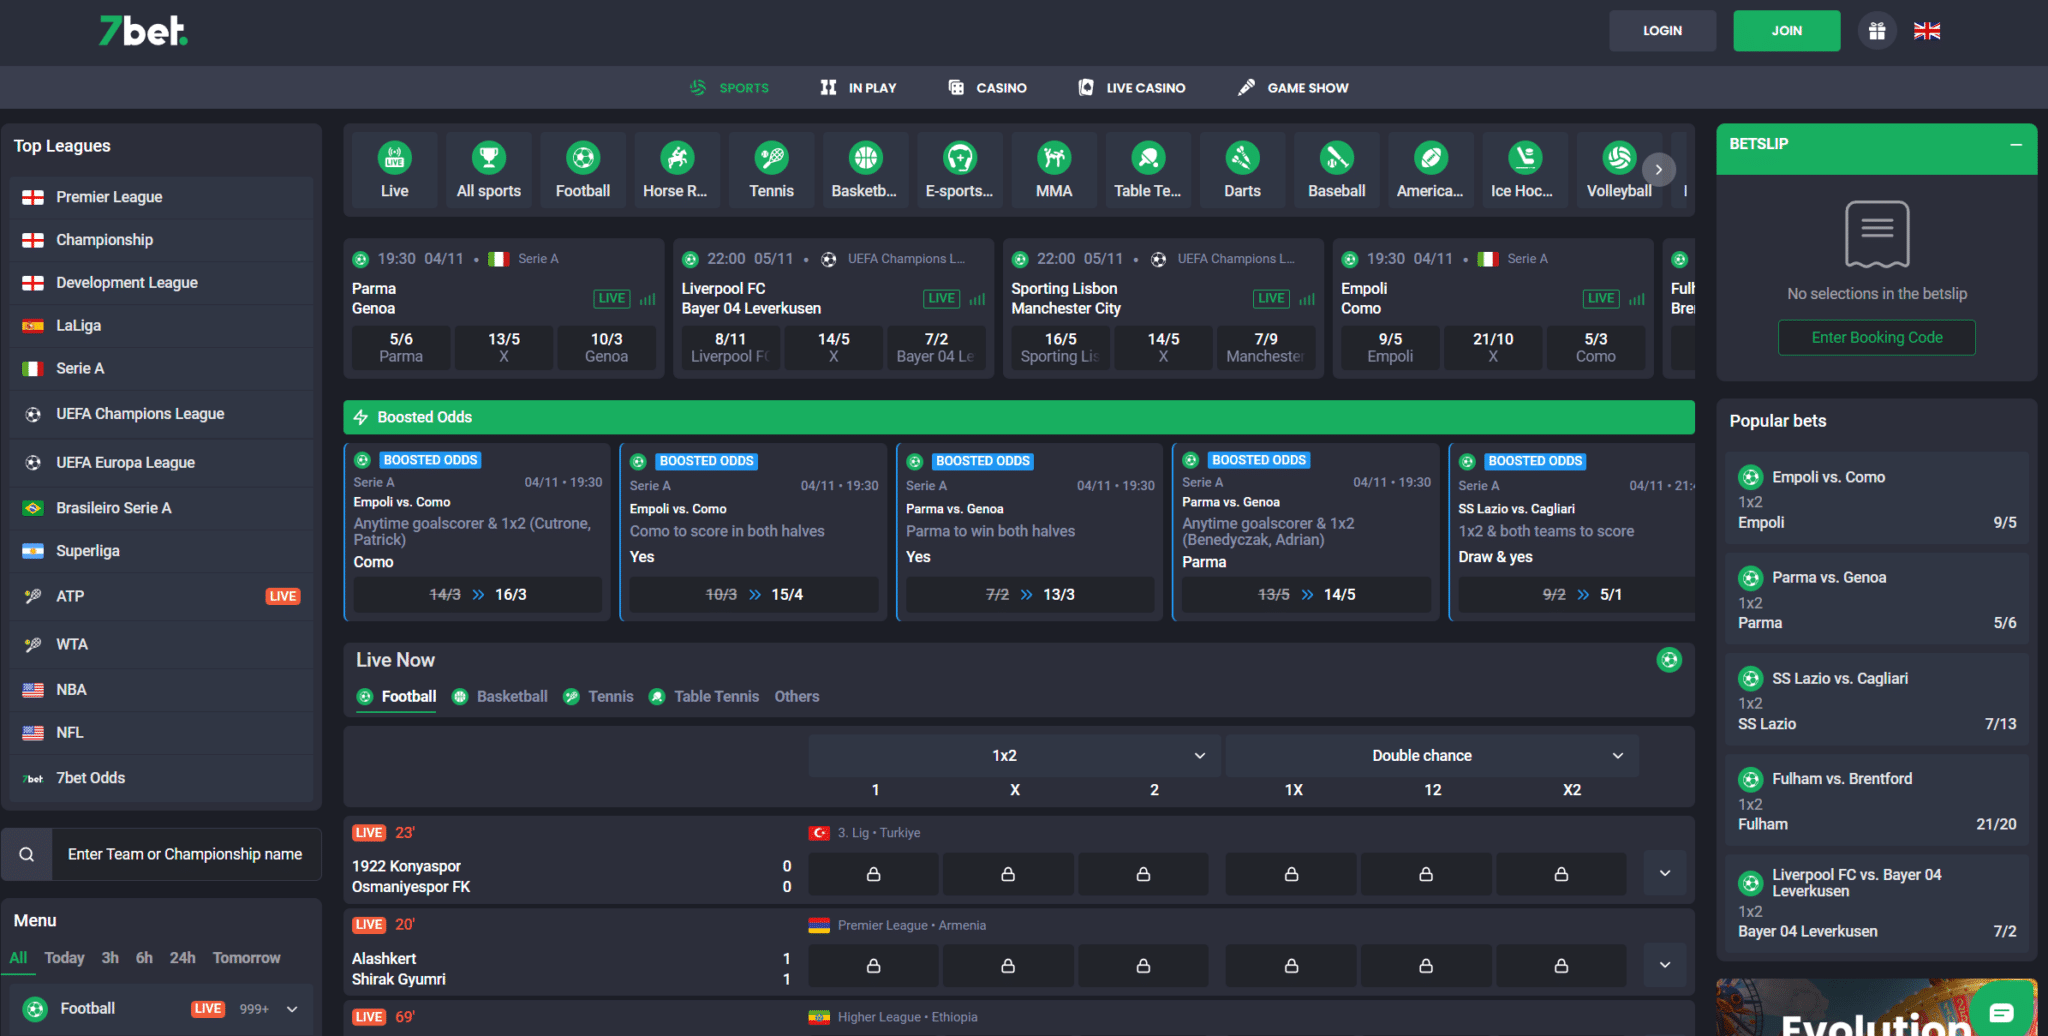This screenshot has width=2048, height=1036.
Task: Open stats bars icon for Parma Genoa
Action: [x=647, y=298]
